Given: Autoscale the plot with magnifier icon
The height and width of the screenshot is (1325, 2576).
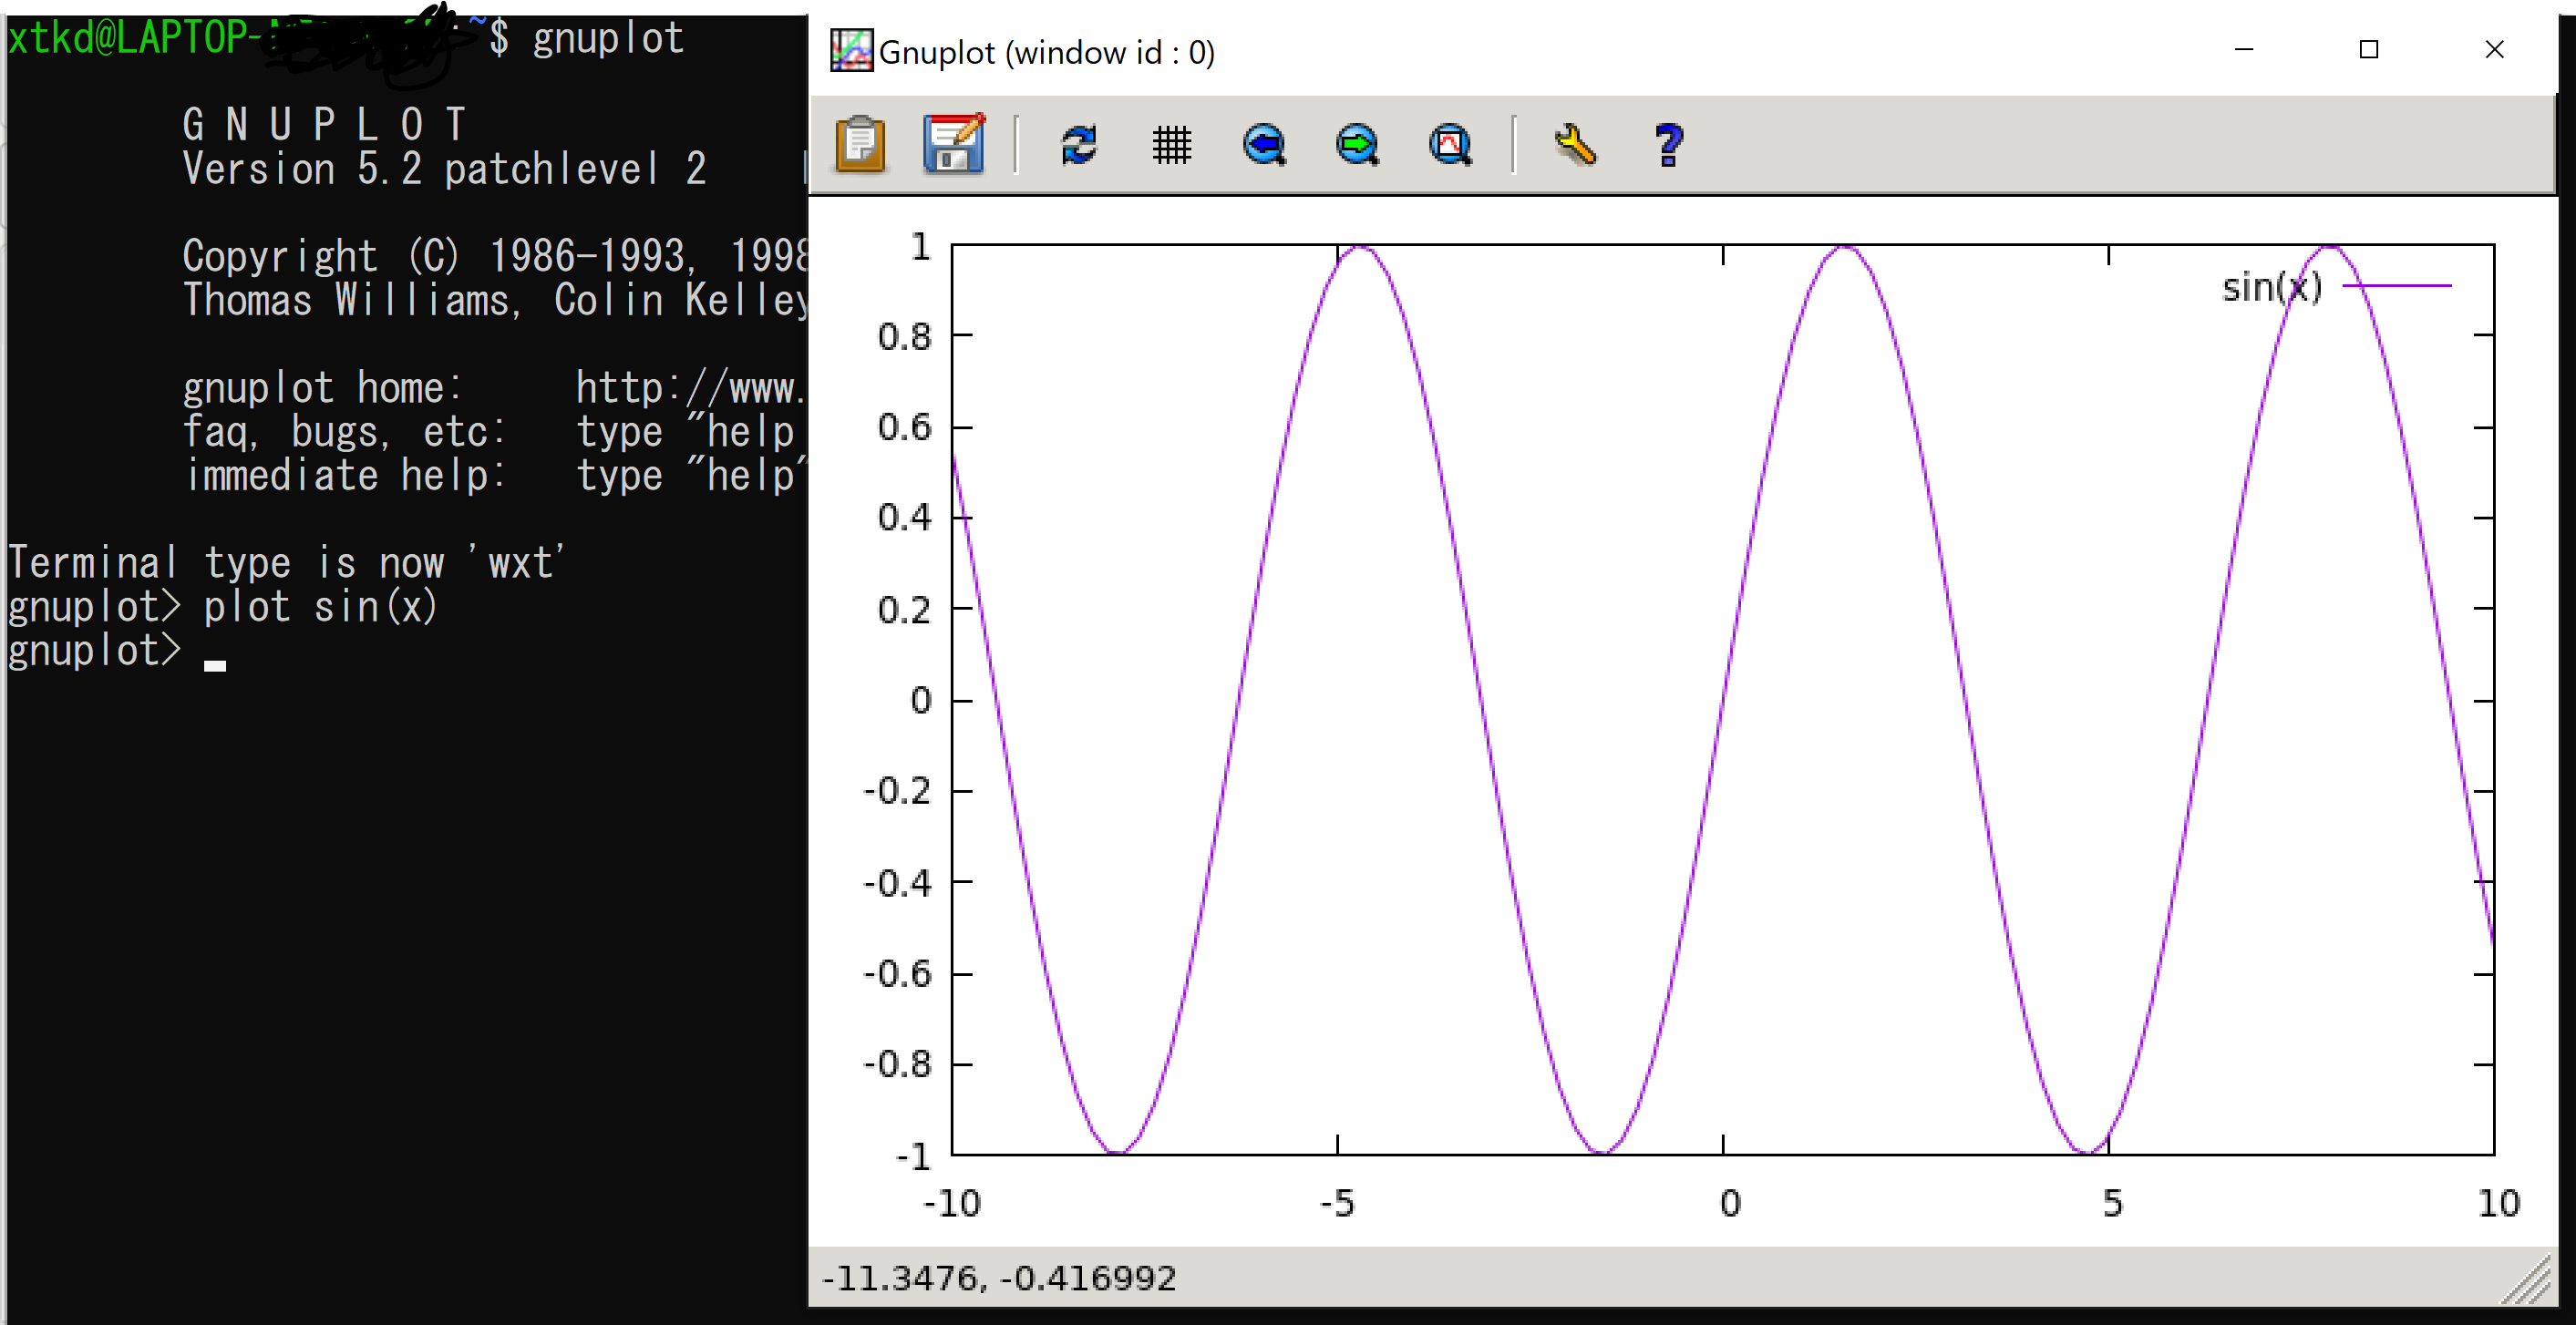Looking at the screenshot, I should click(x=1450, y=145).
